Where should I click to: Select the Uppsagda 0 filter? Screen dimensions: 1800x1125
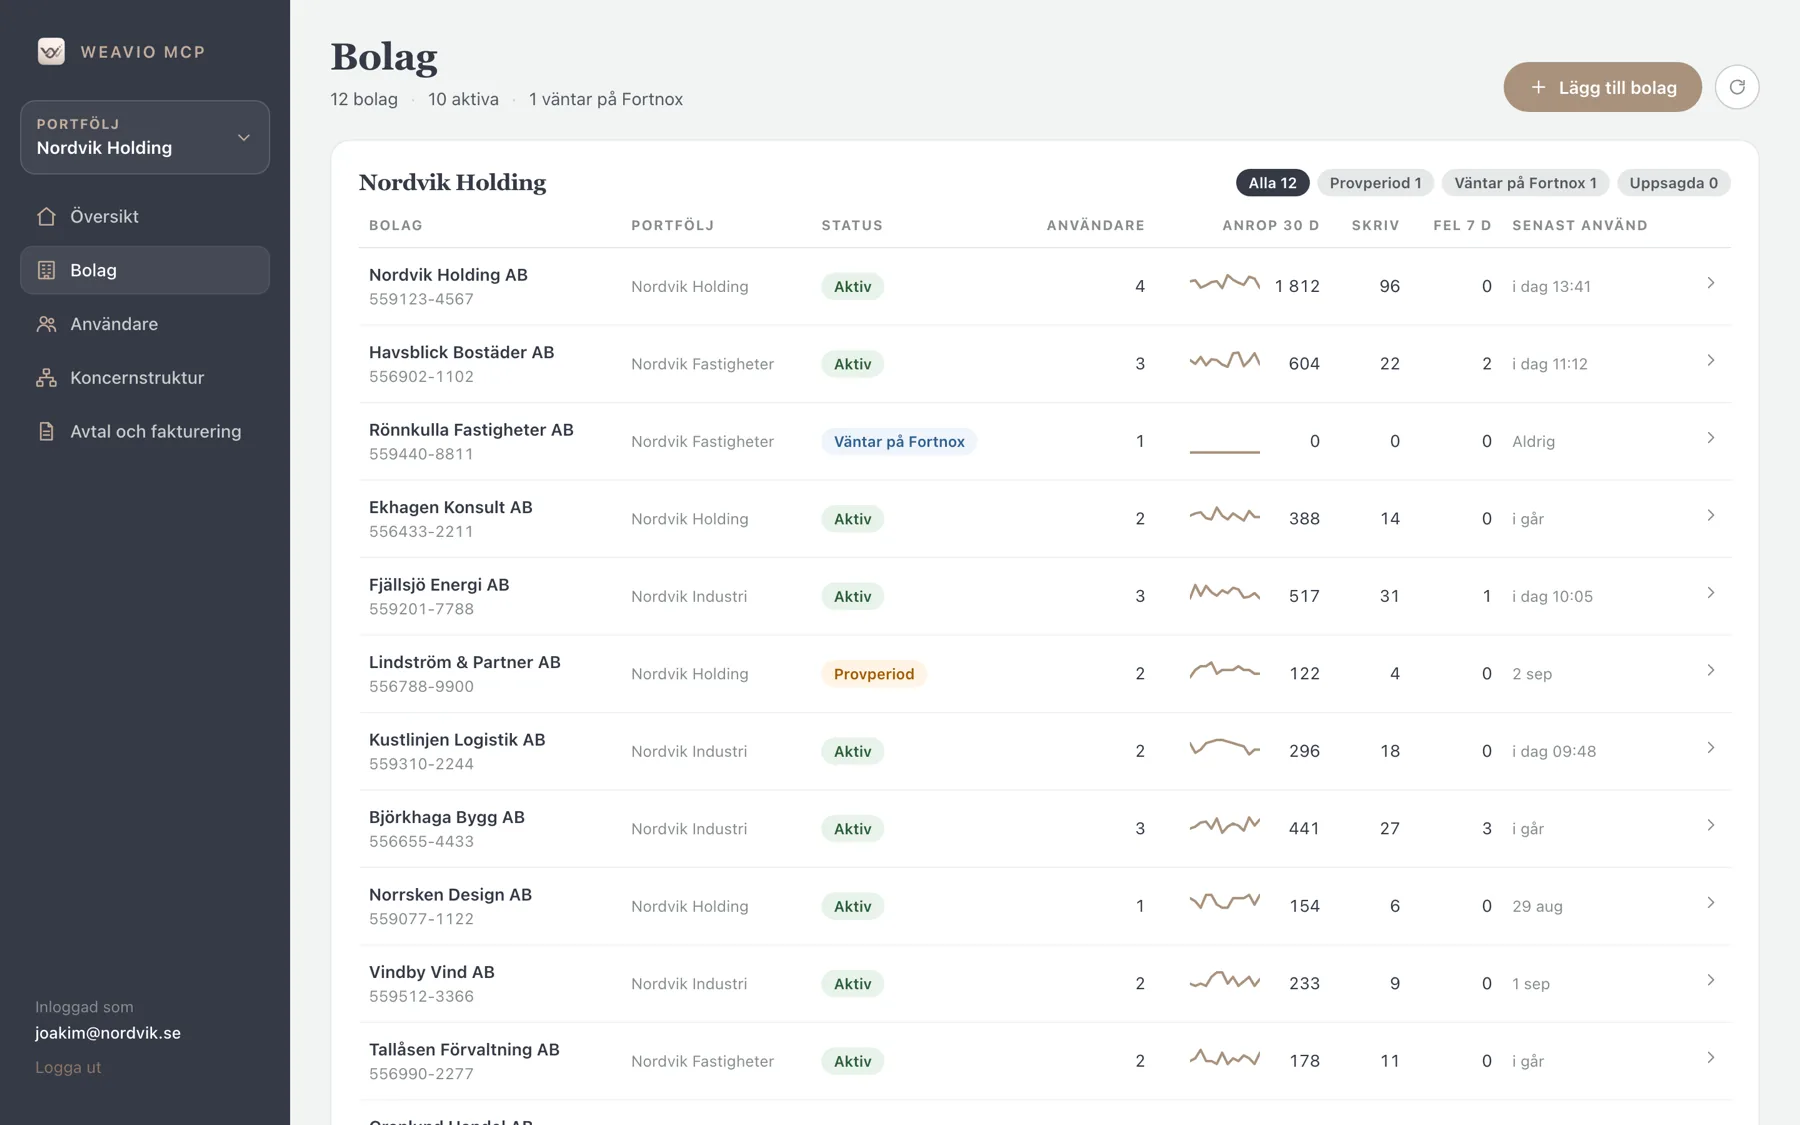click(x=1673, y=183)
